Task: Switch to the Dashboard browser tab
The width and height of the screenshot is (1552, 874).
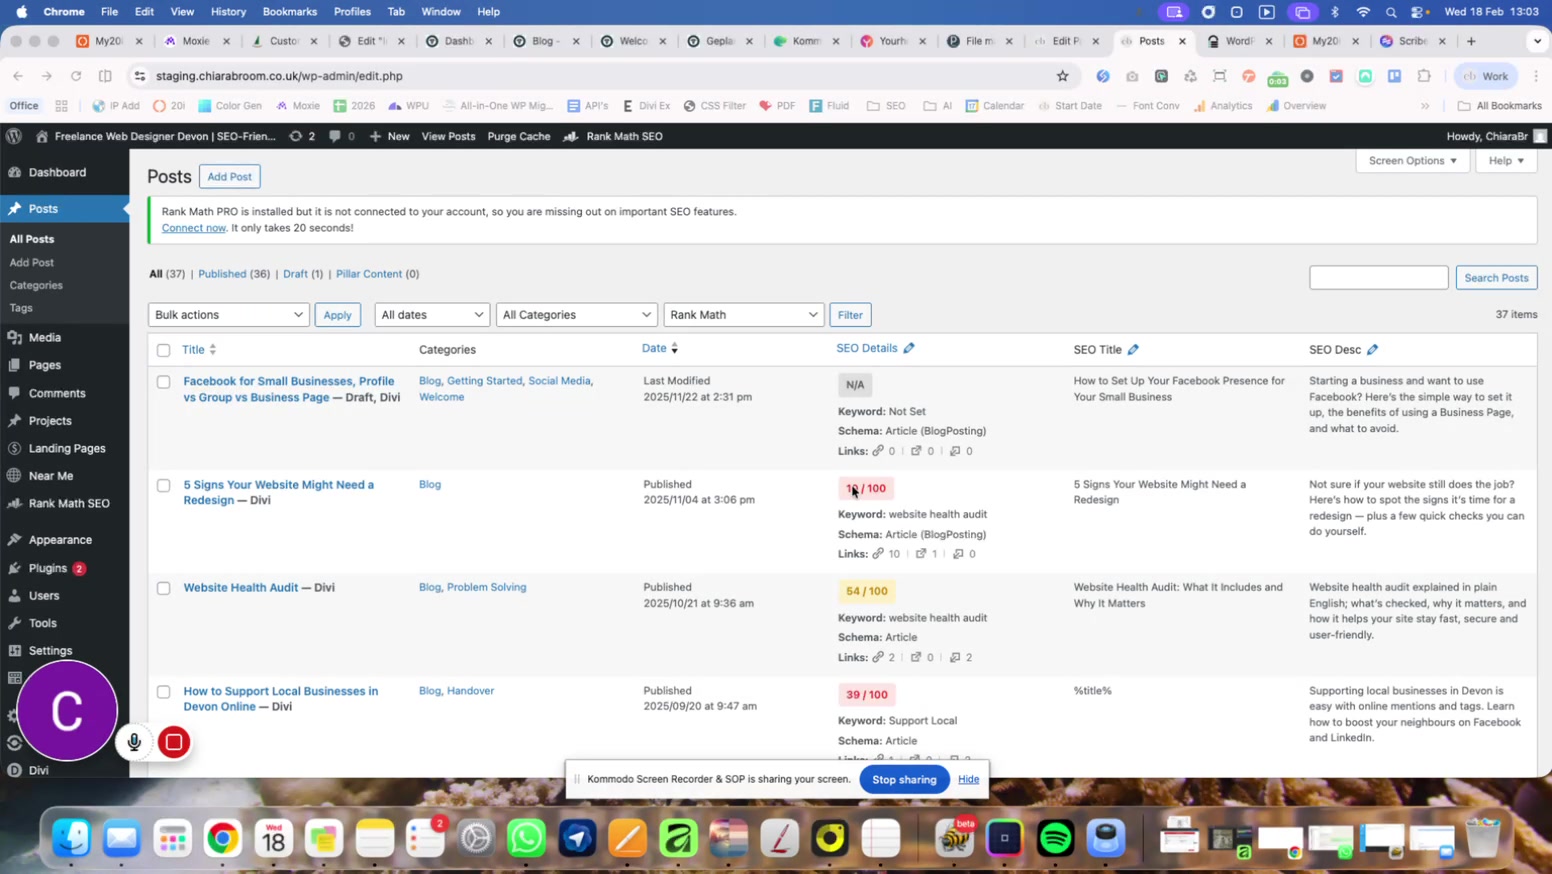Action: click(459, 41)
